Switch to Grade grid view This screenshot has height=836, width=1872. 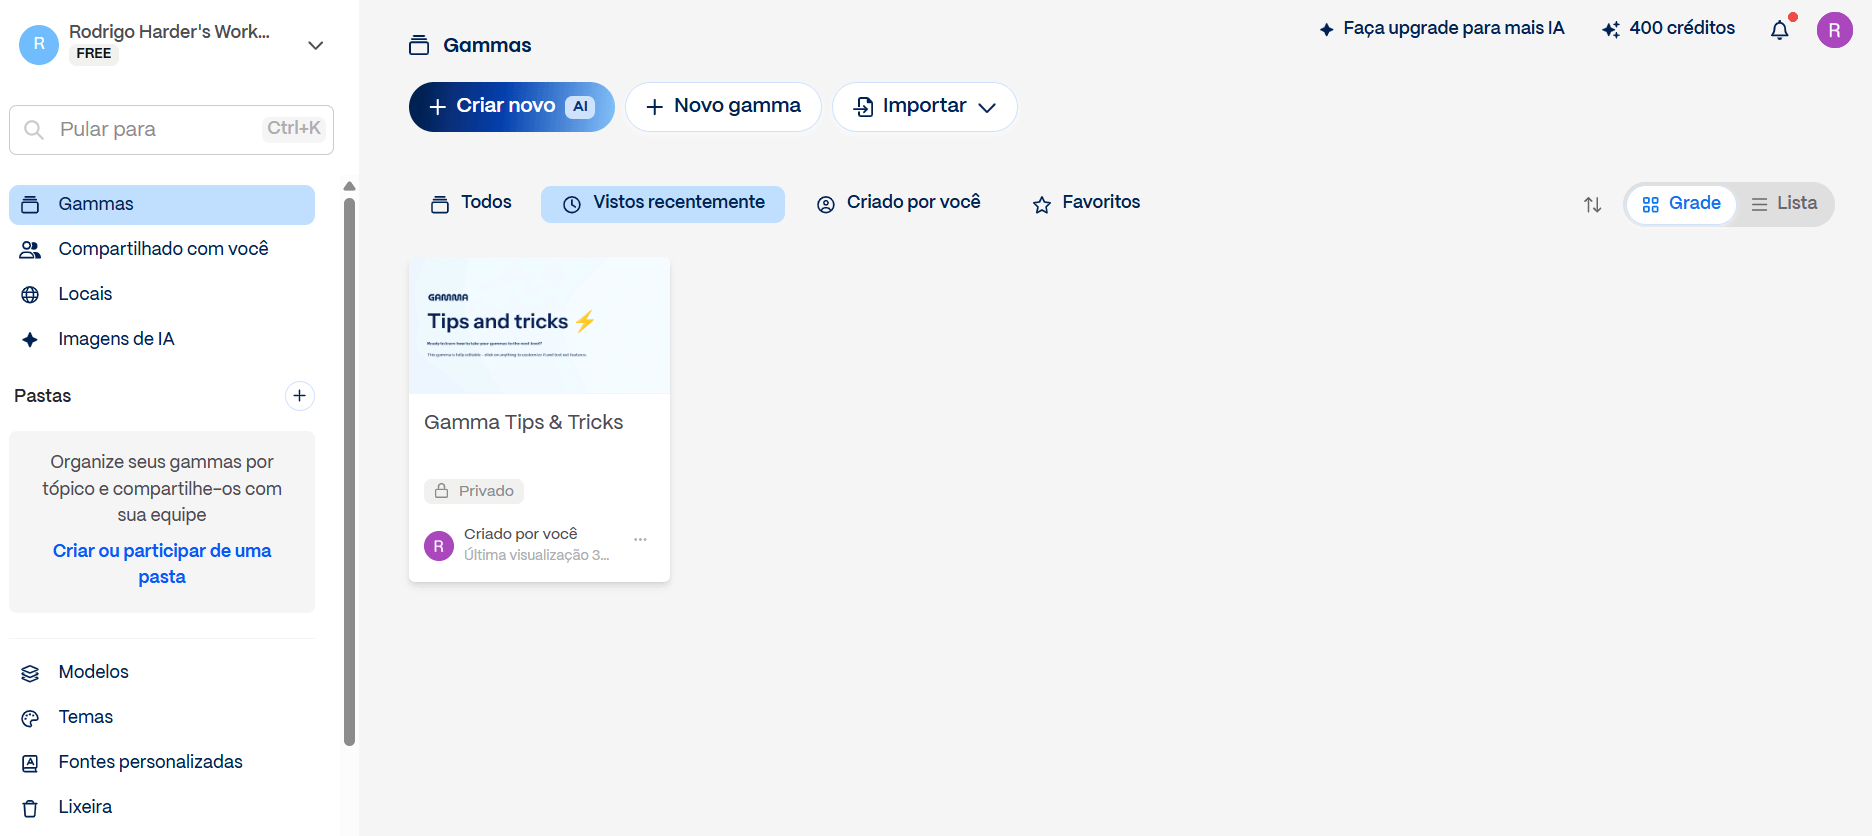1682,204
